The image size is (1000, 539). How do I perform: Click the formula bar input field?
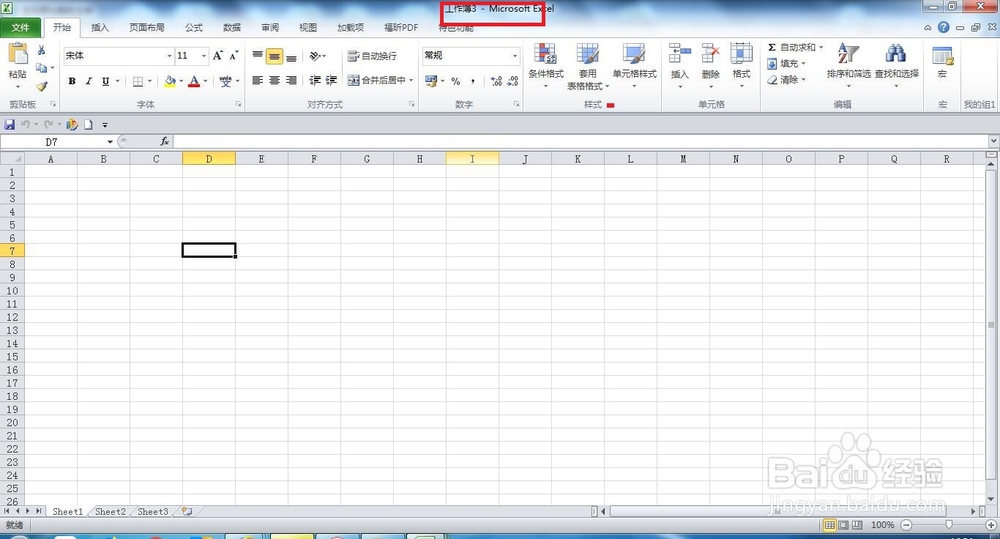(x=580, y=142)
